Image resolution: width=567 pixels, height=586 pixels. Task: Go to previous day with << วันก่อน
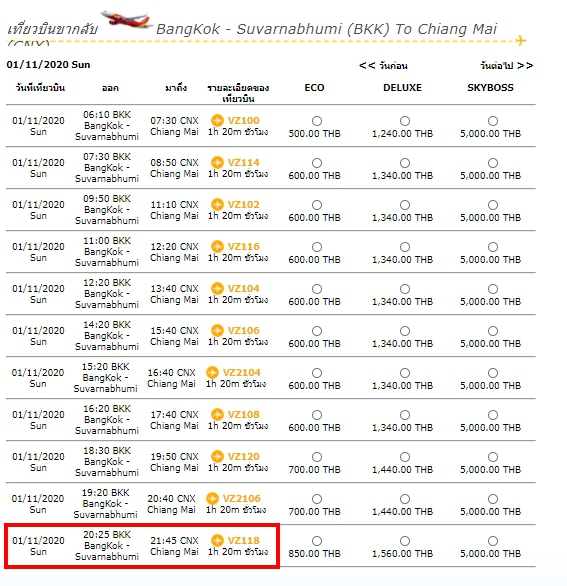[x=383, y=66]
